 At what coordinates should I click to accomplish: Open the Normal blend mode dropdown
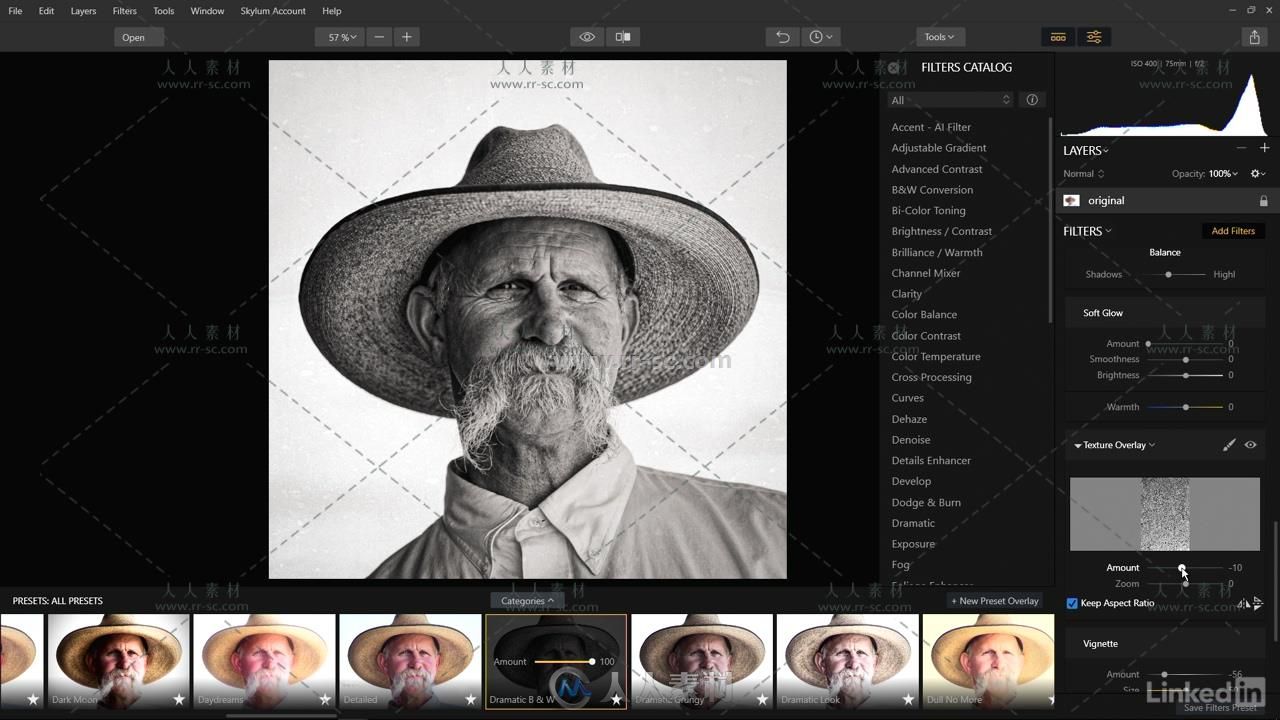1084,174
